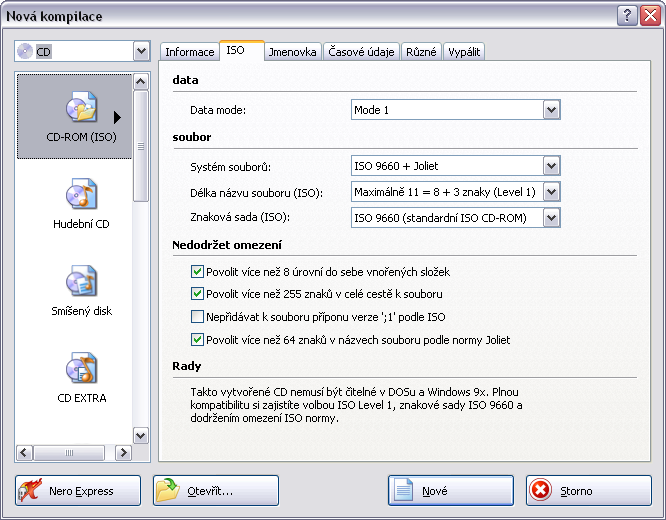Click the Nové button

tap(450, 491)
